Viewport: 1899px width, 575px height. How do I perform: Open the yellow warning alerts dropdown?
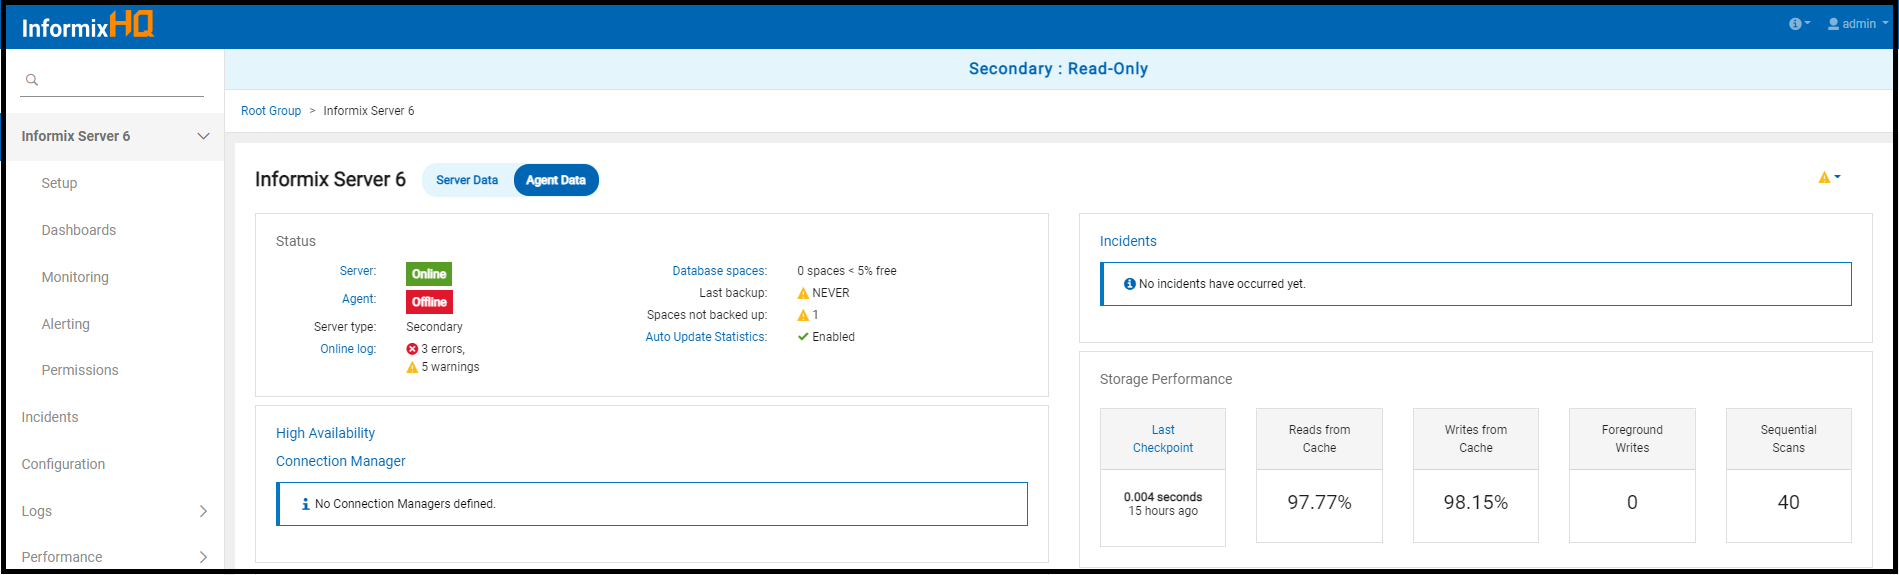tap(1828, 178)
